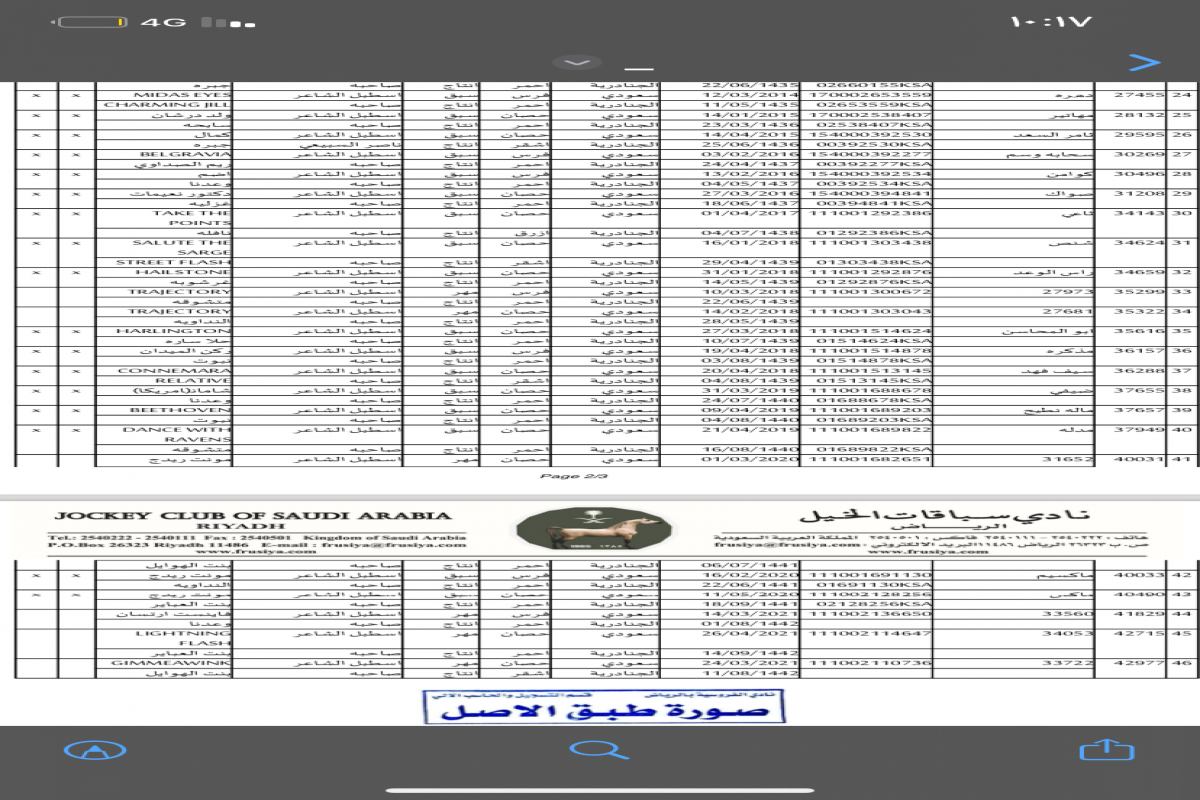
Task: Tap the battery indicator in status bar
Action: tap(92, 22)
